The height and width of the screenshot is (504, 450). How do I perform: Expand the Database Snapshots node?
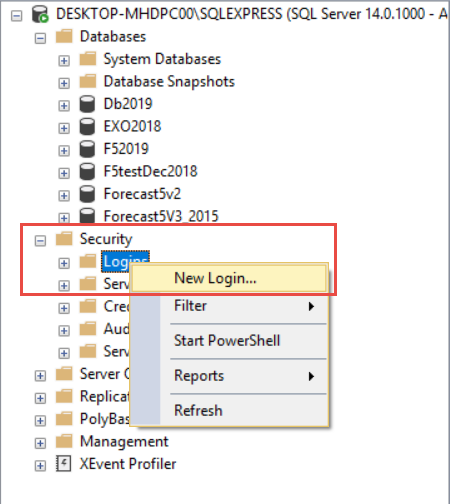click(x=64, y=83)
